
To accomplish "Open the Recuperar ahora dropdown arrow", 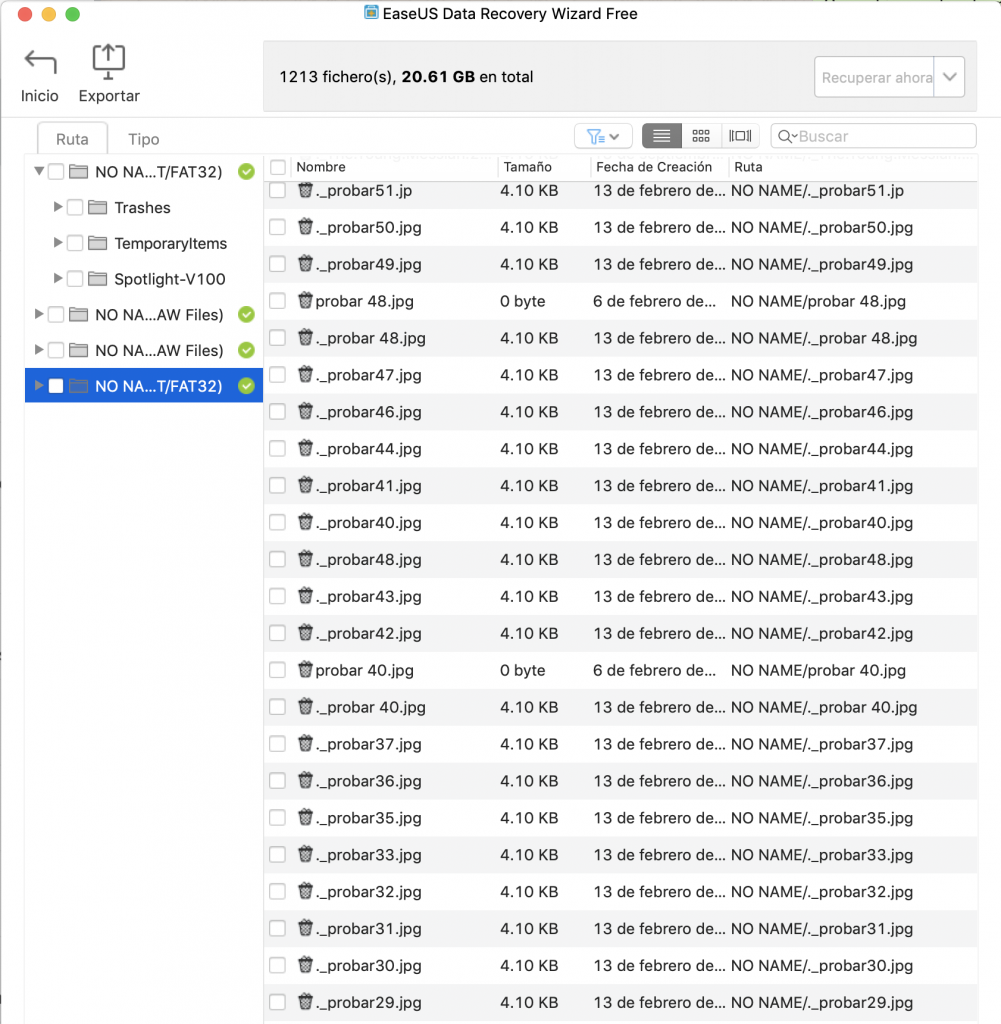I will [949, 77].
